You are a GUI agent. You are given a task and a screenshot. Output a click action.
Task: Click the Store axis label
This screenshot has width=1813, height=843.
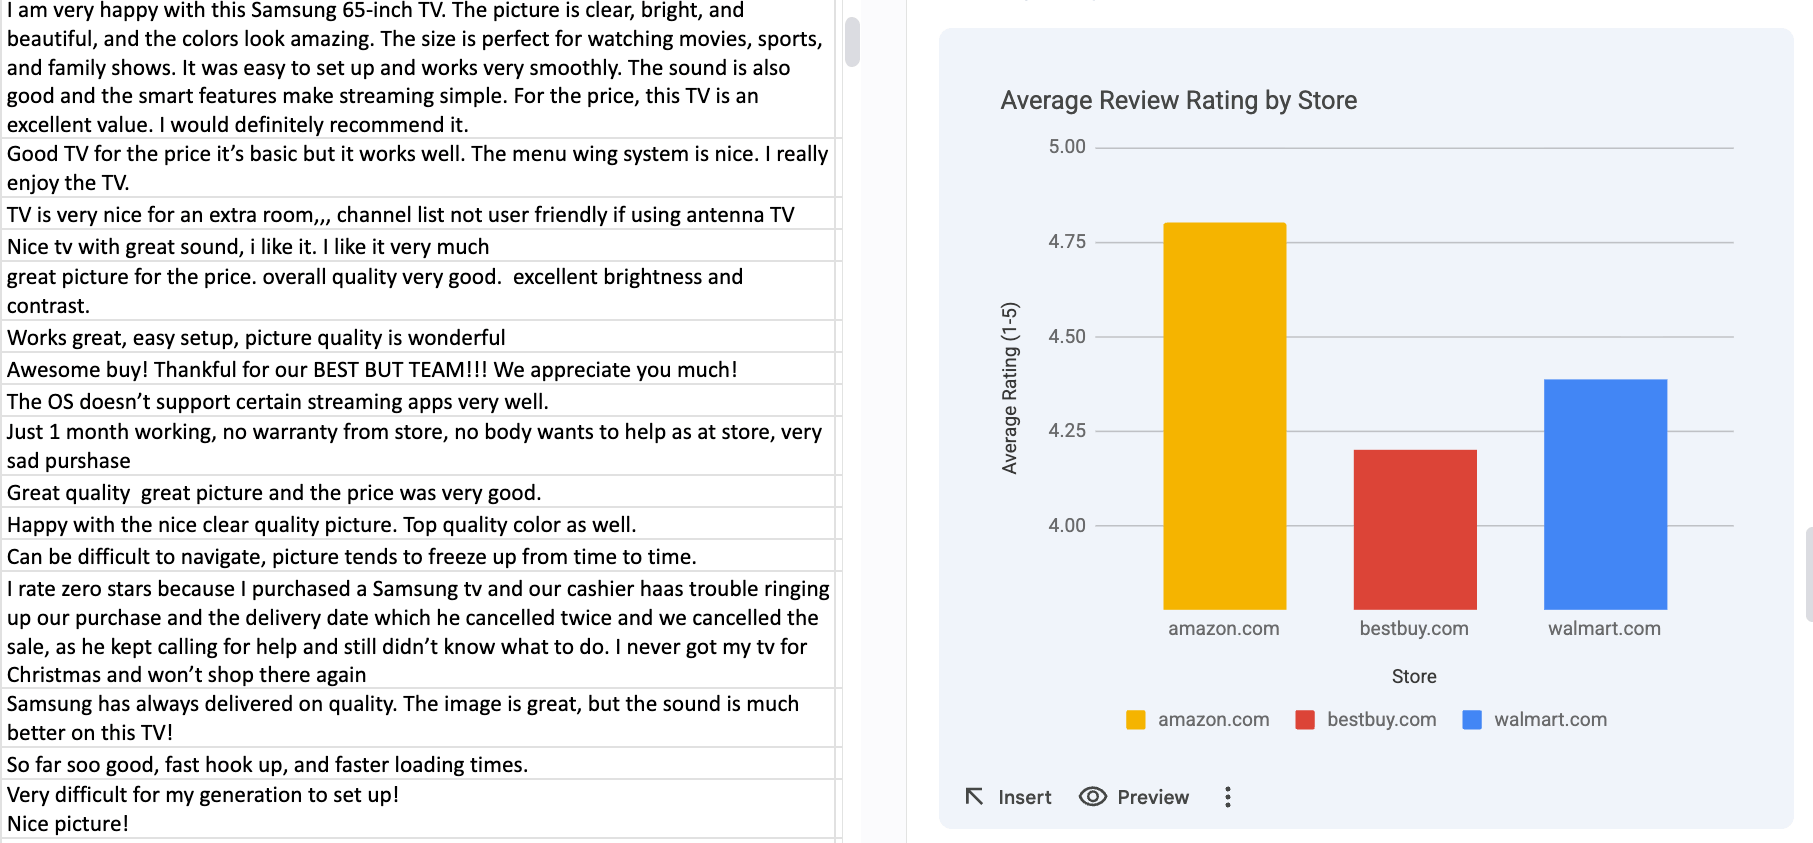(1414, 676)
